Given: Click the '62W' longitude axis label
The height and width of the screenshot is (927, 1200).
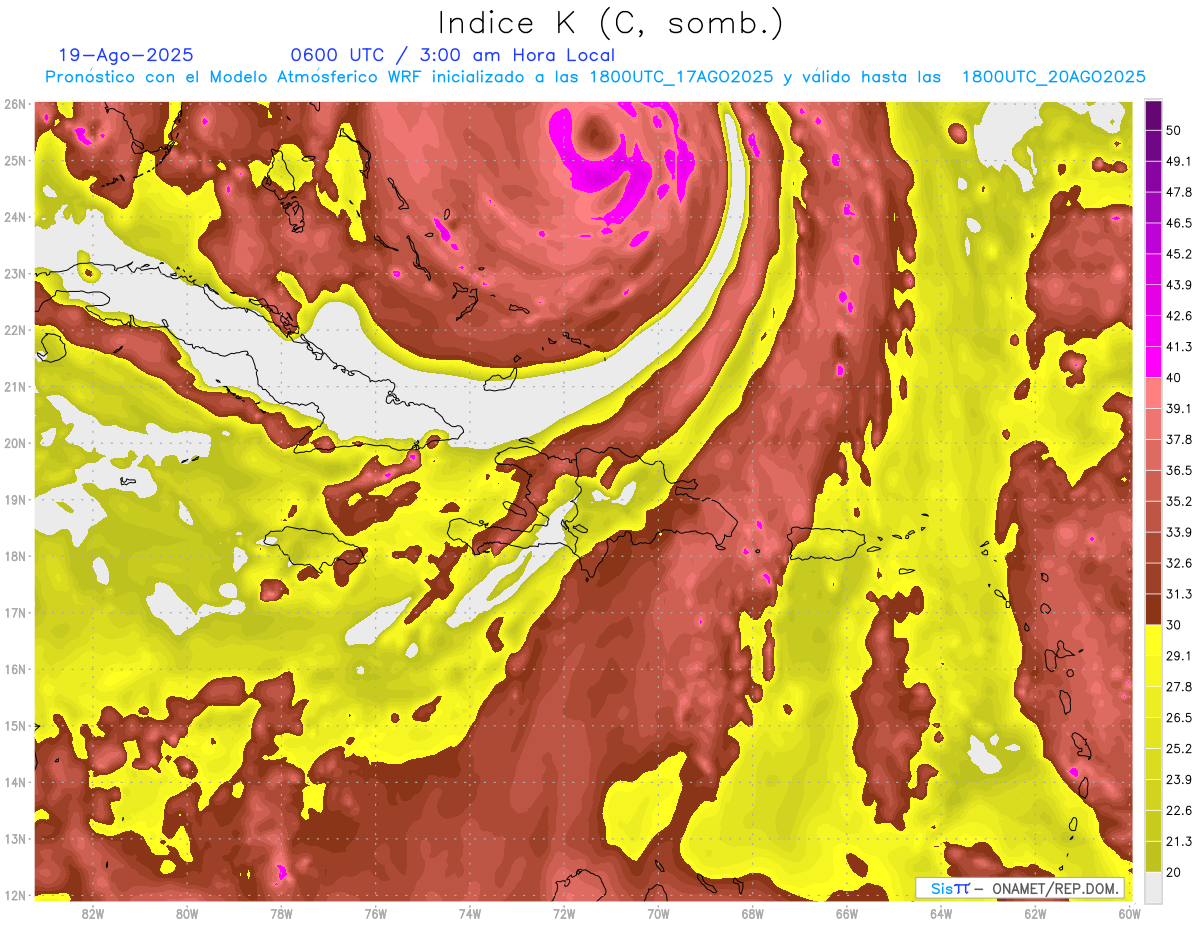Looking at the screenshot, I should click(1035, 913).
